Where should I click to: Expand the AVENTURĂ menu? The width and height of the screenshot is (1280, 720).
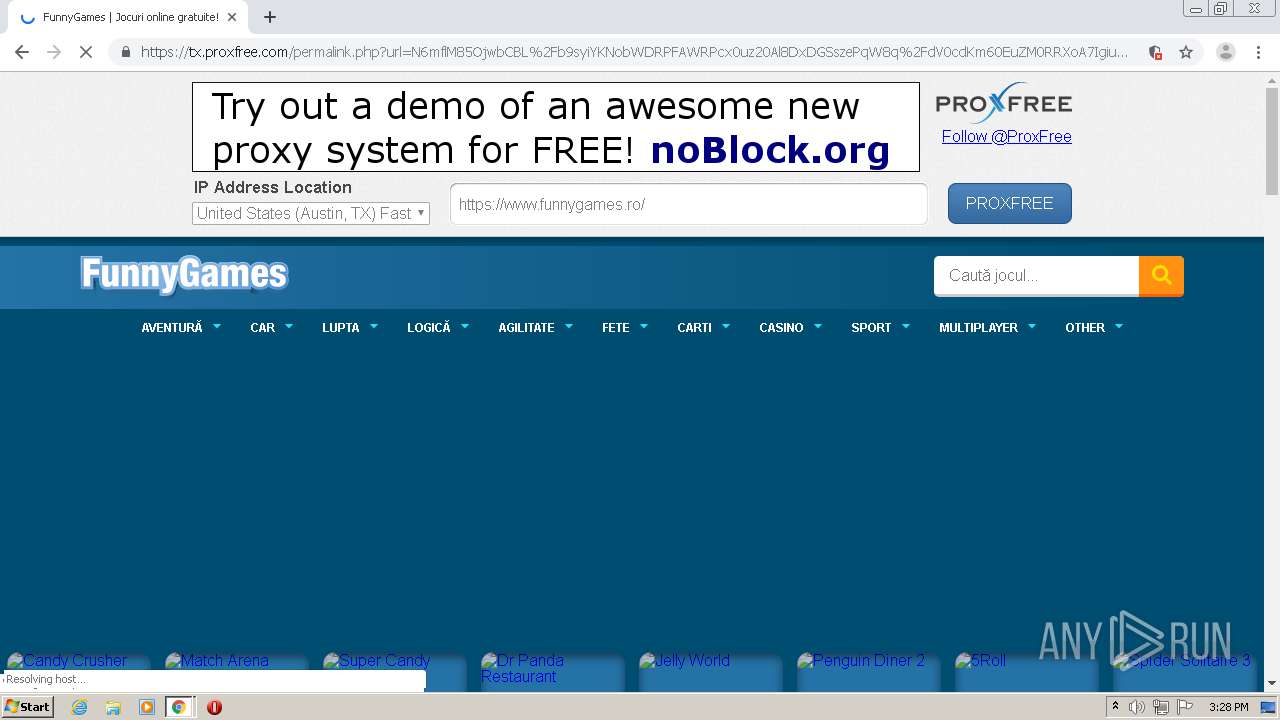click(181, 327)
